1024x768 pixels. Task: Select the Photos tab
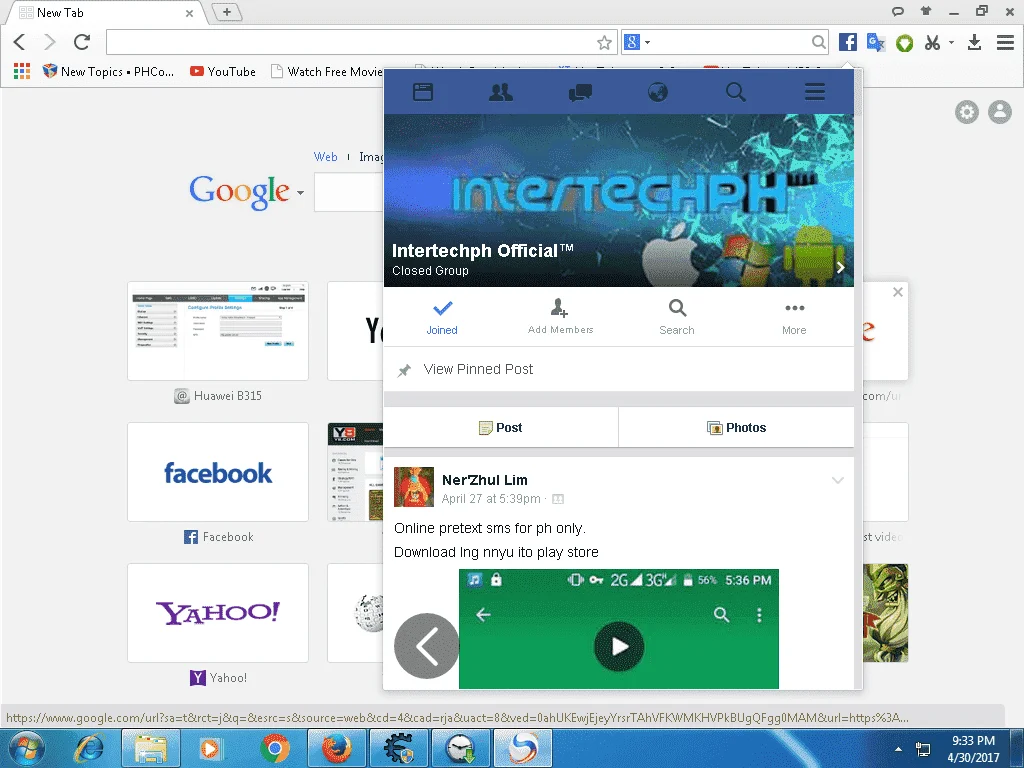click(x=737, y=428)
